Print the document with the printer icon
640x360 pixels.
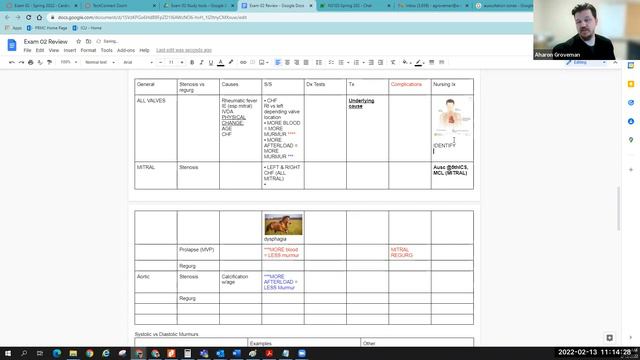(x=31, y=62)
